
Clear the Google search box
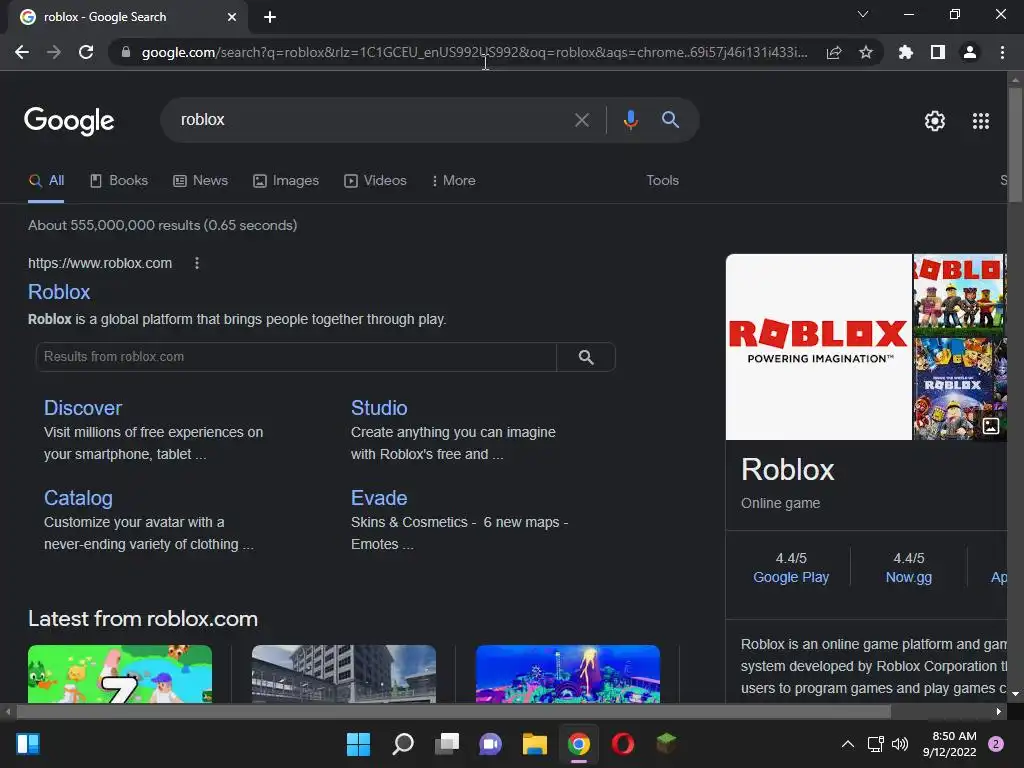coord(582,120)
